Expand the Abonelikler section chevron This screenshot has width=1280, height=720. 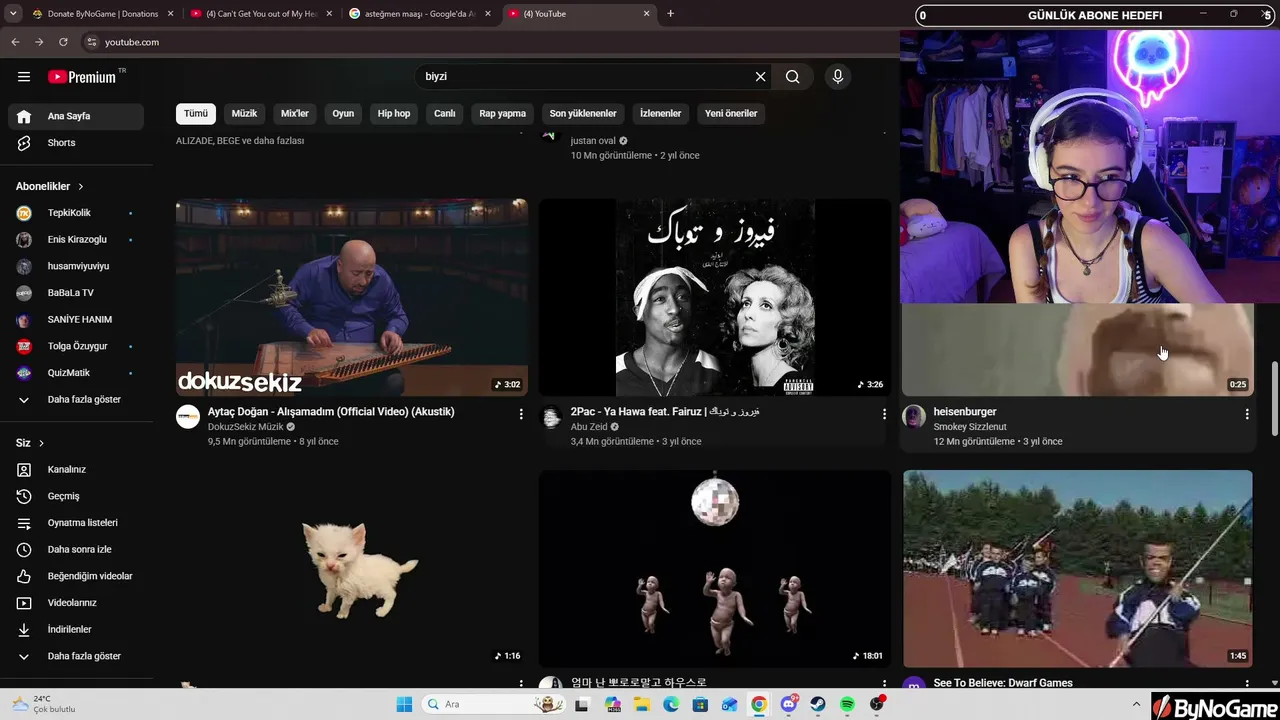point(81,187)
